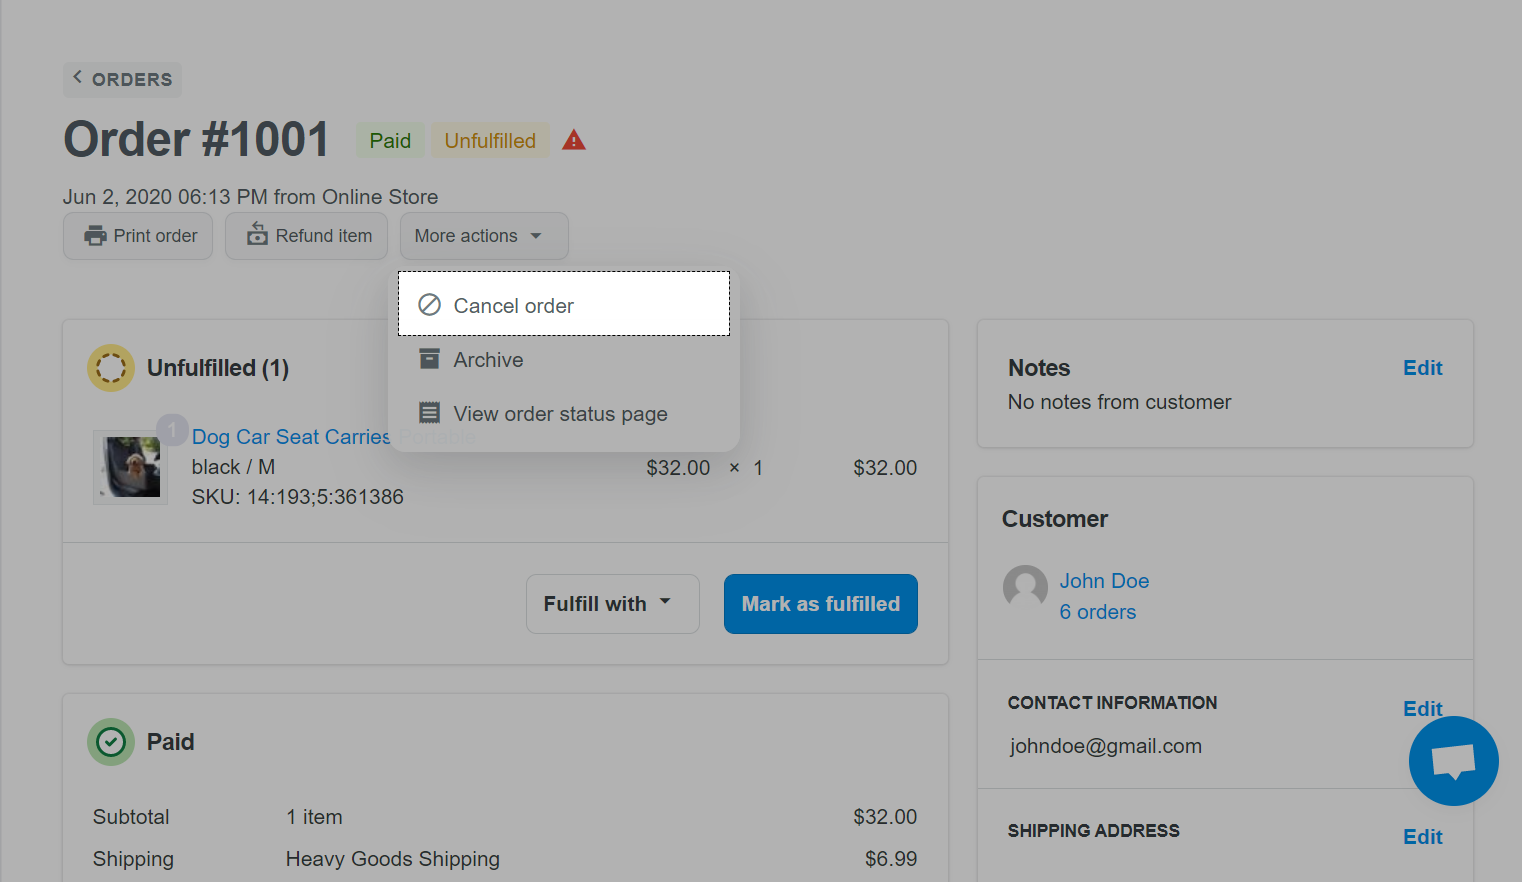Go back to Orders list
1522x882 pixels.
[122, 79]
